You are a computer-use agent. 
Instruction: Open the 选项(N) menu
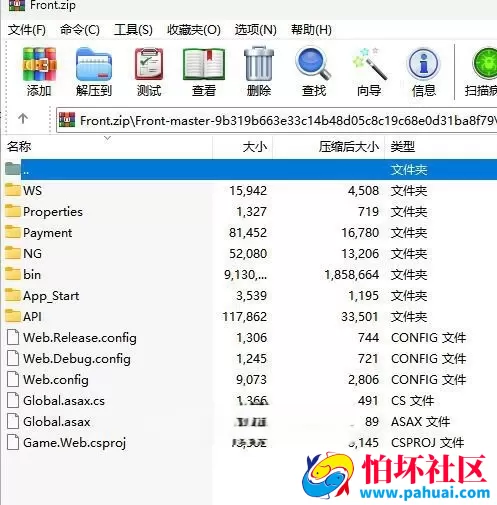[x=256, y=30]
